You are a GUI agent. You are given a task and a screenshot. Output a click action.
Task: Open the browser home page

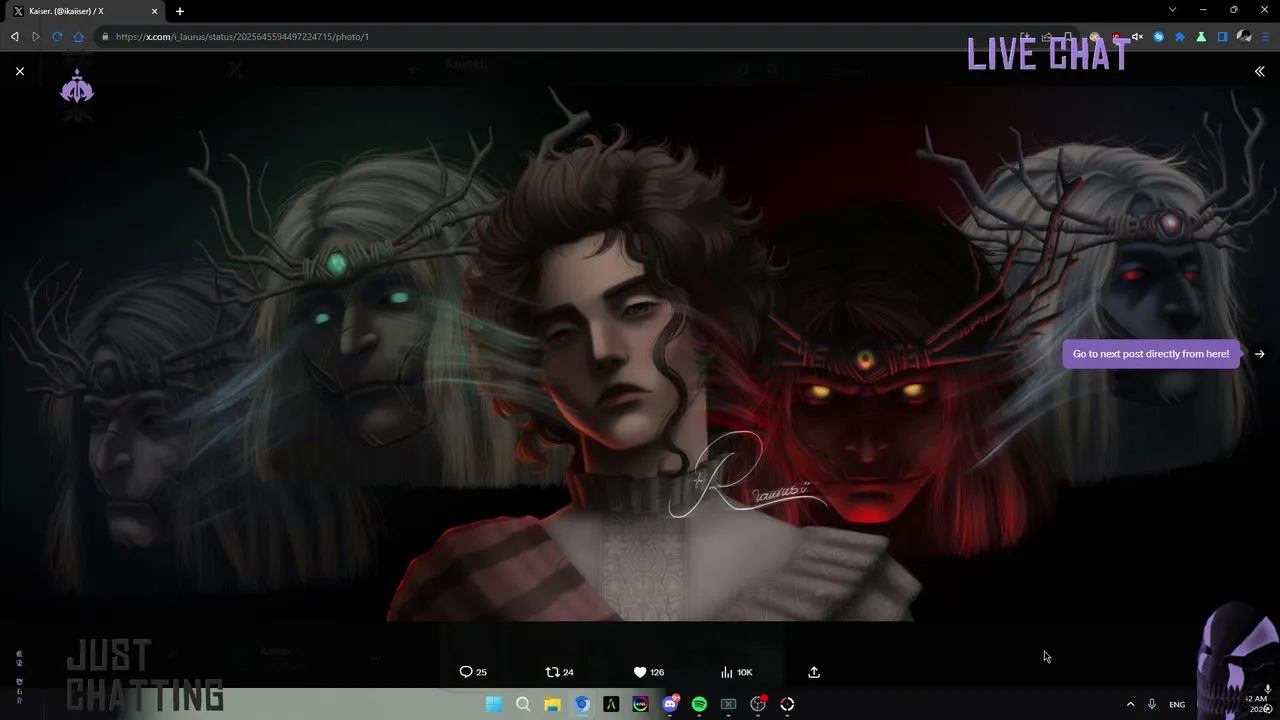[78, 37]
